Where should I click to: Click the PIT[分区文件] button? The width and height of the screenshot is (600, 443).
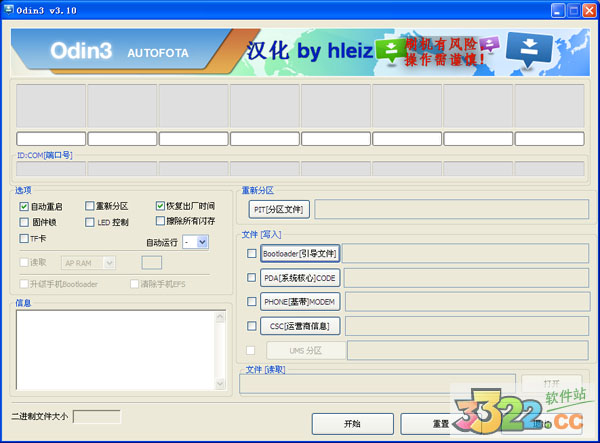pyautogui.click(x=279, y=209)
